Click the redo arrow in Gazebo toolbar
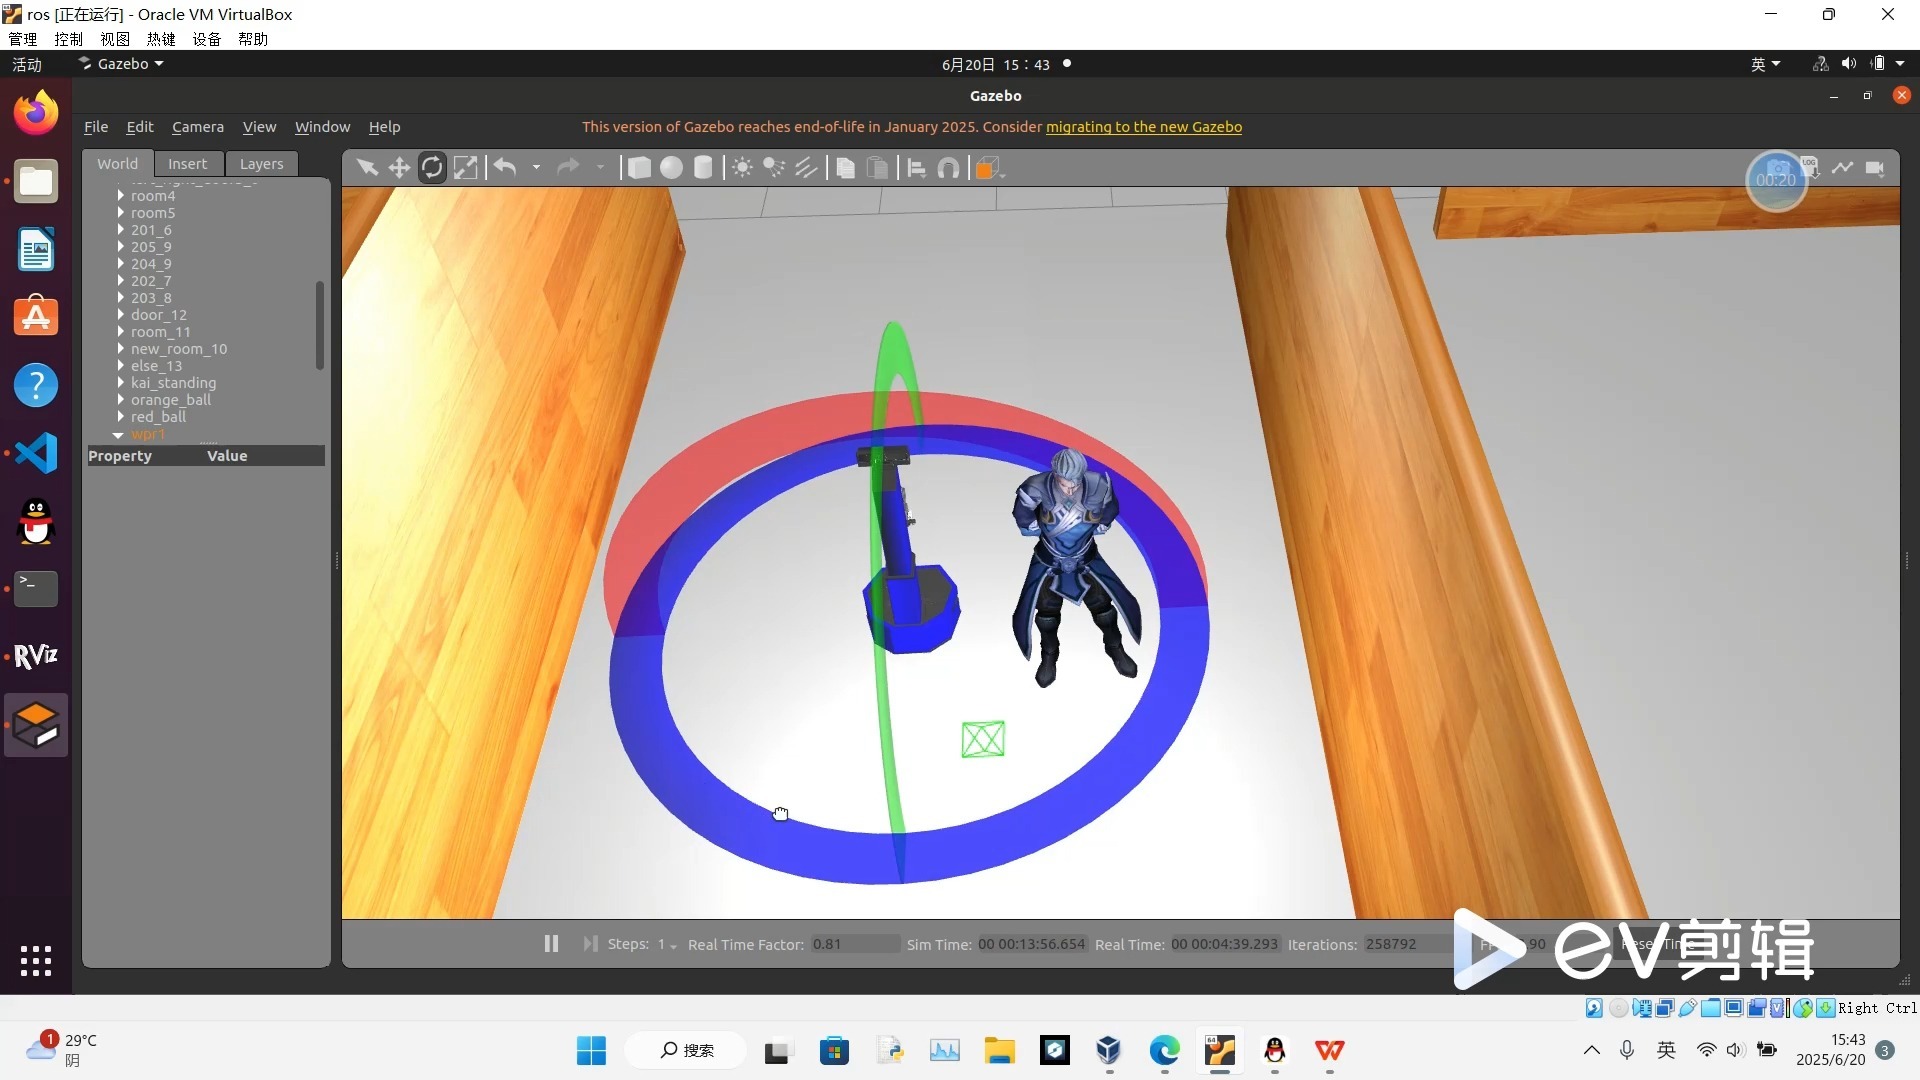Viewport: 1920px width, 1080px height. click(568, 168)
